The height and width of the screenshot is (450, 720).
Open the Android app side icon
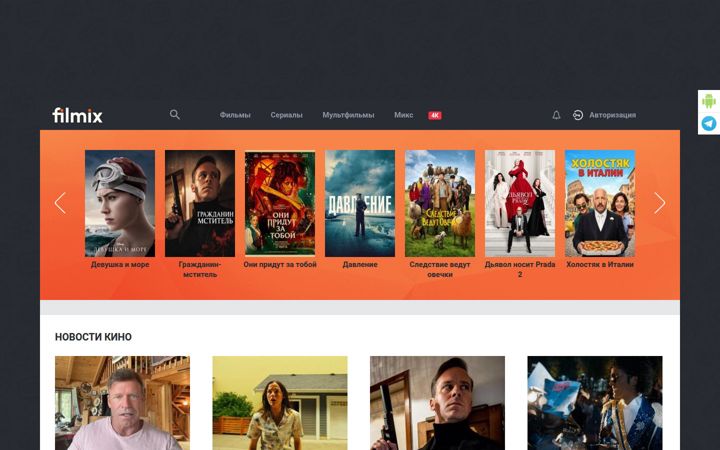(x=709, y=101)
